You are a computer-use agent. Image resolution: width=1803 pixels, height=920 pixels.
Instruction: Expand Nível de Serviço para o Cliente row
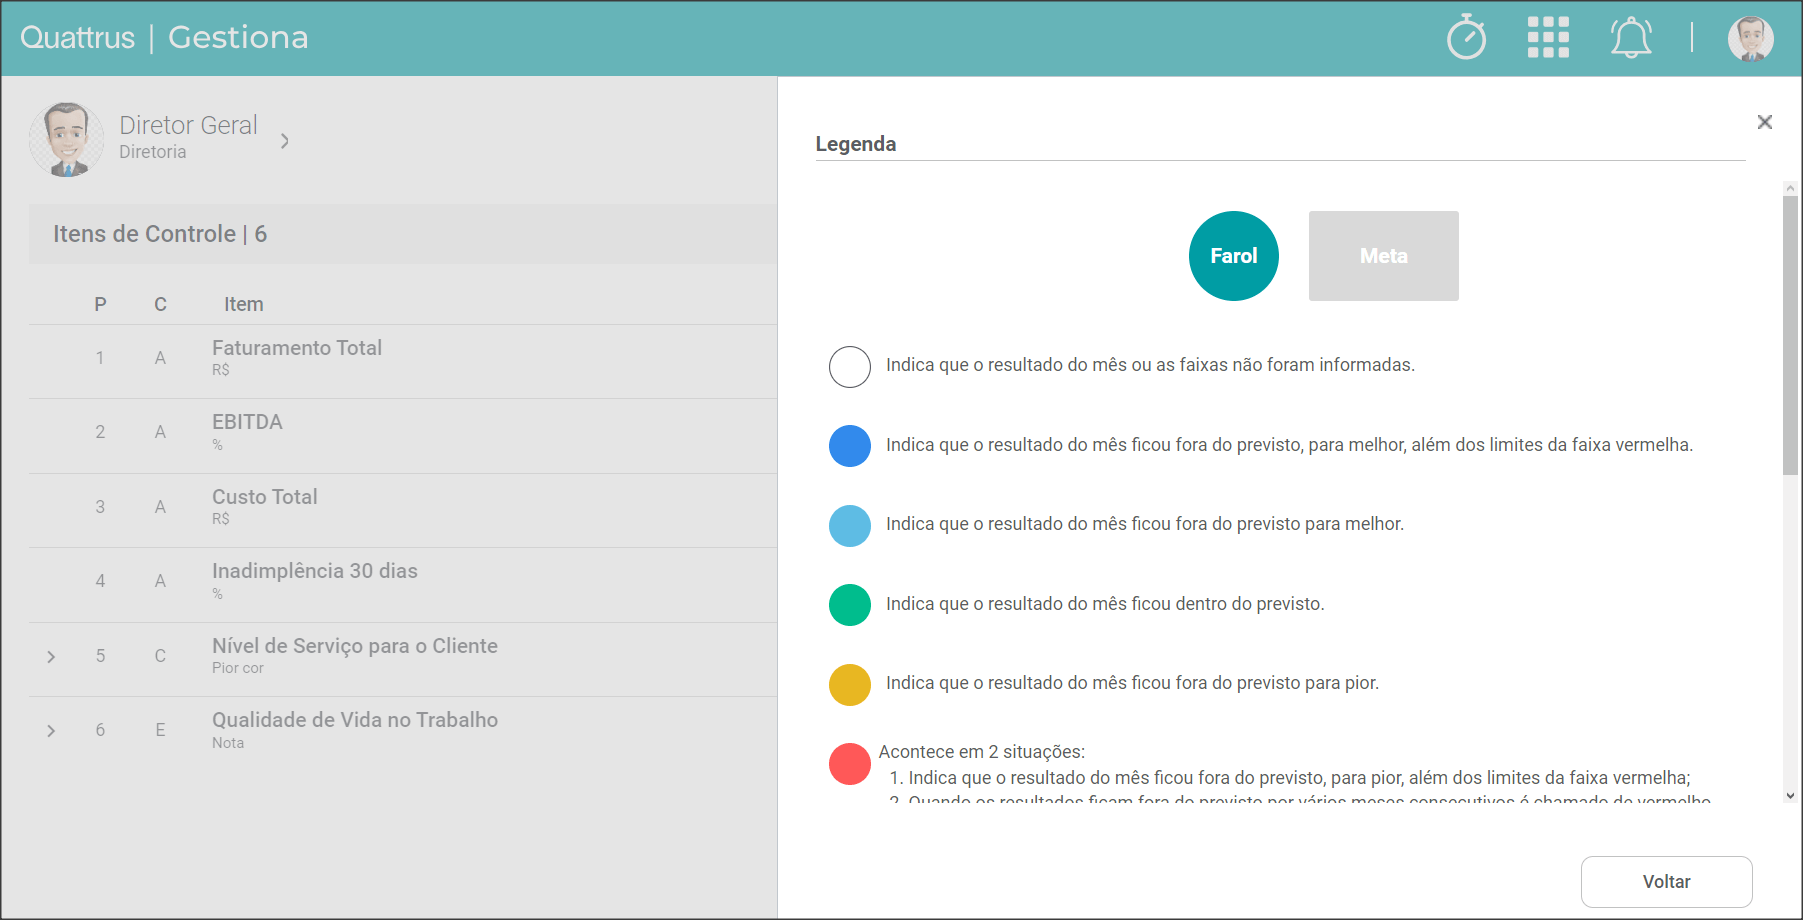[51, 657]
